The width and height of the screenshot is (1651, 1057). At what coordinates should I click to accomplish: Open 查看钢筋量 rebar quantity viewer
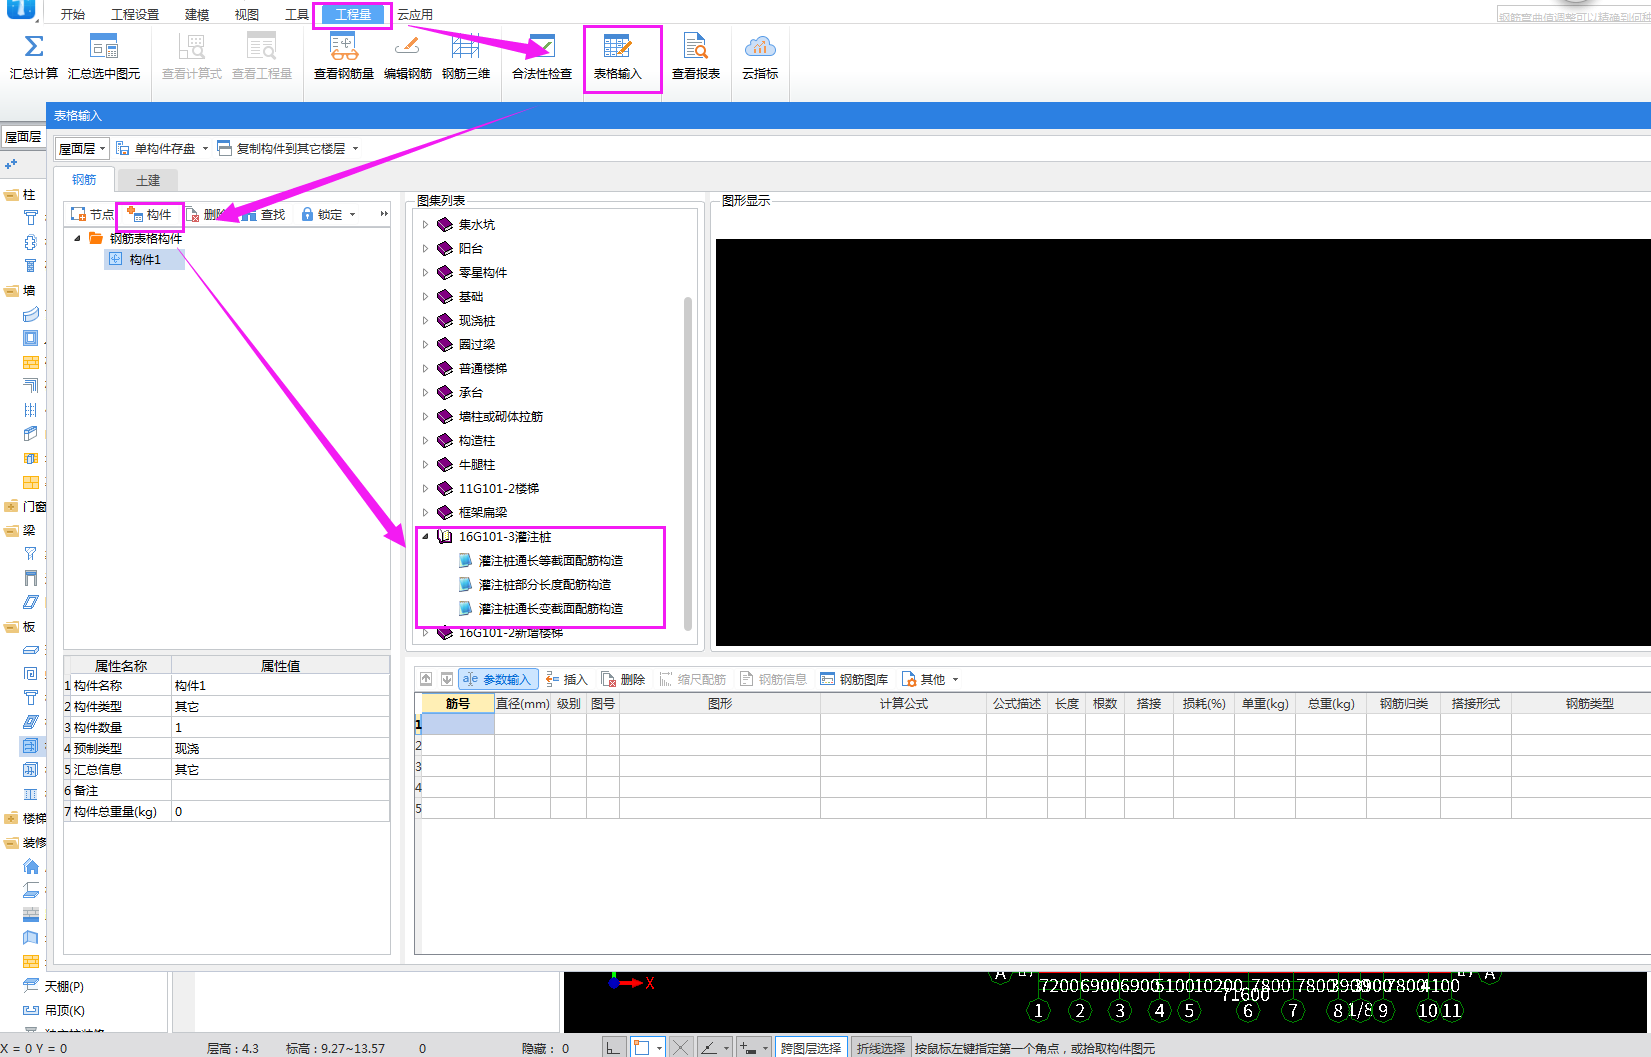pyautogui.click(x=344, y=58)
